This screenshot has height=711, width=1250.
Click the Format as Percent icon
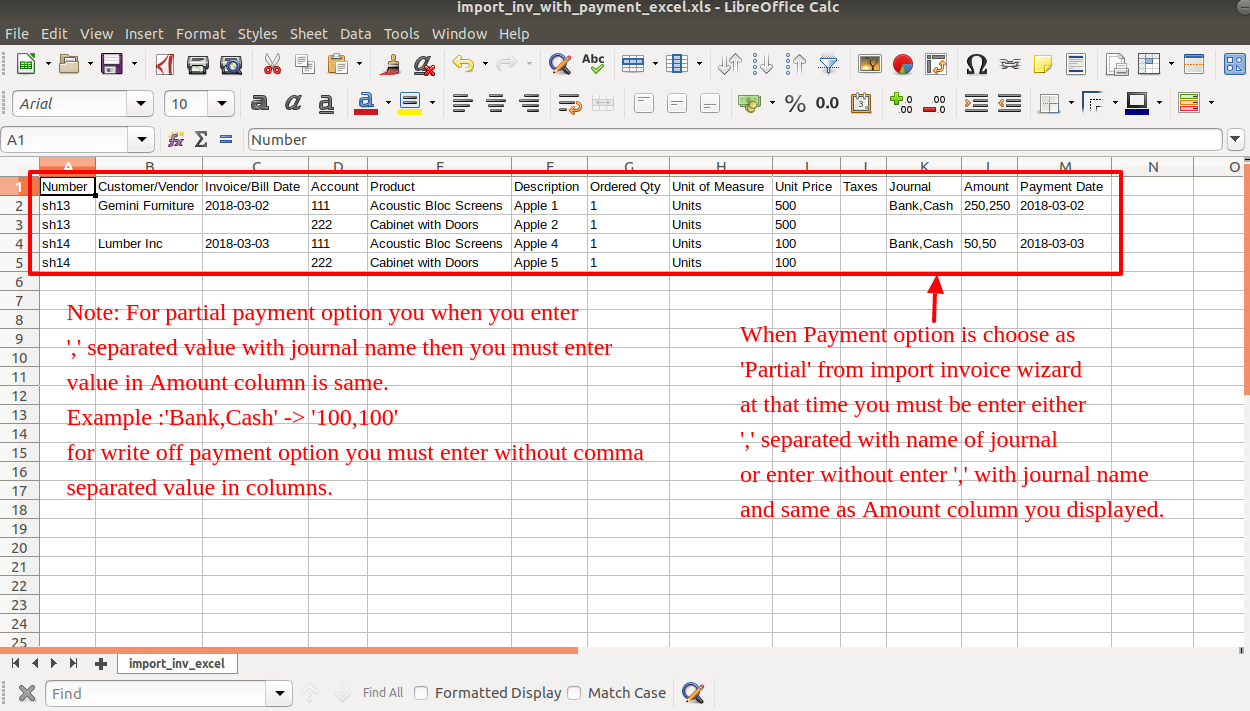(x=795, y=103)
